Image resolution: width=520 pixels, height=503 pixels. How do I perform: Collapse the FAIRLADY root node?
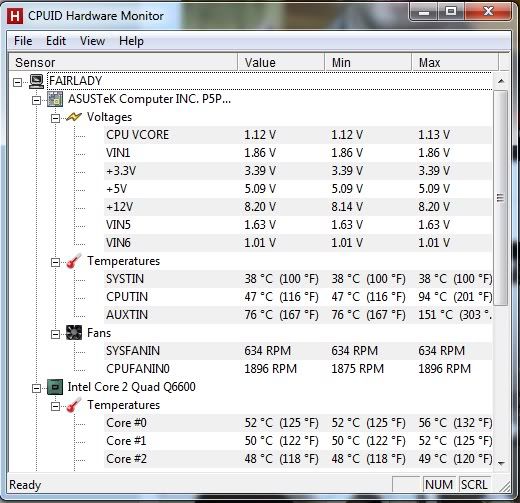coord(17,82)
